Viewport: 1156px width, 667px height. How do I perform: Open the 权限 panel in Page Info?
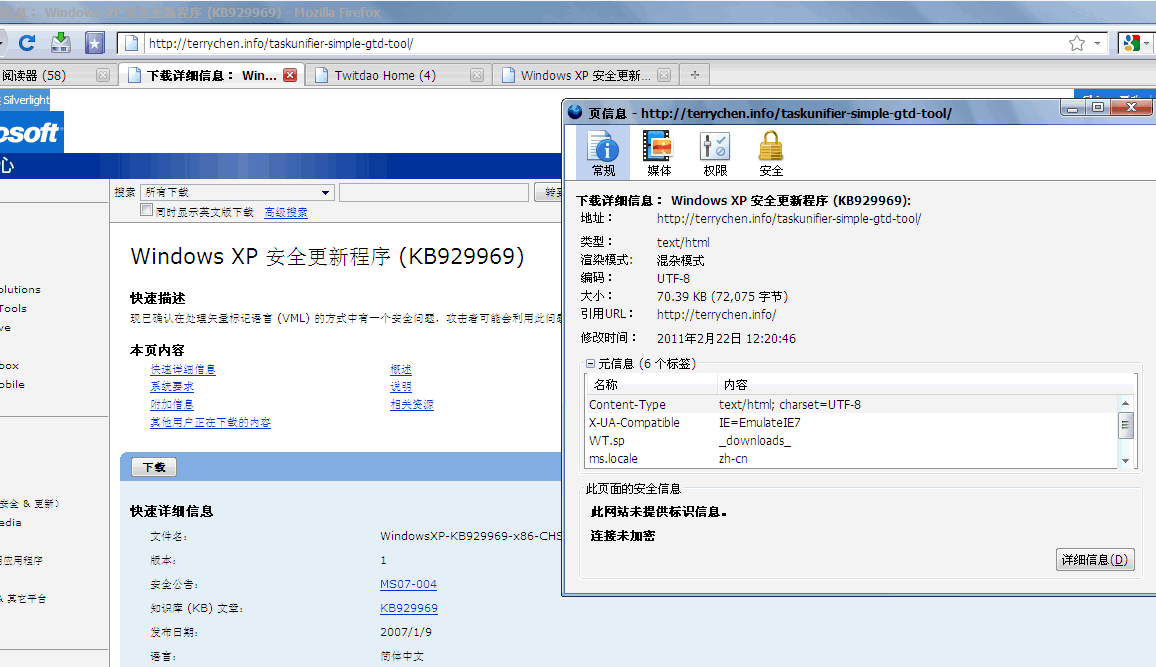coord(714,153)
